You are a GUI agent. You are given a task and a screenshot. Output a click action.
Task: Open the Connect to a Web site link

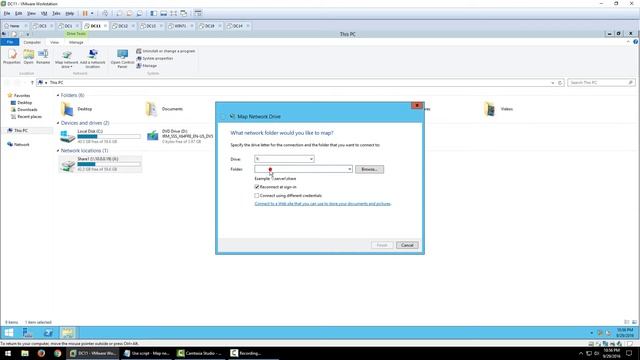[322, 204]
